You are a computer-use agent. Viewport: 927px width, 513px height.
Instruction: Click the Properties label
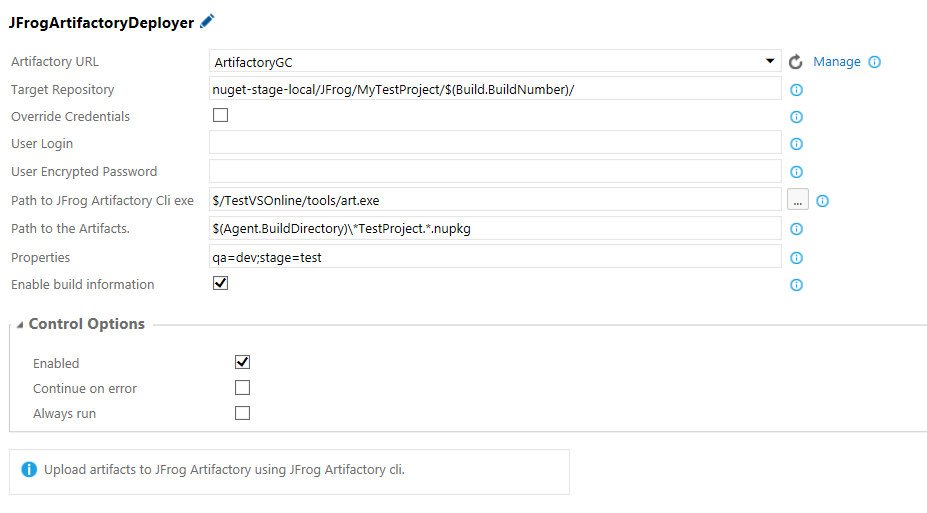(40, 258)
